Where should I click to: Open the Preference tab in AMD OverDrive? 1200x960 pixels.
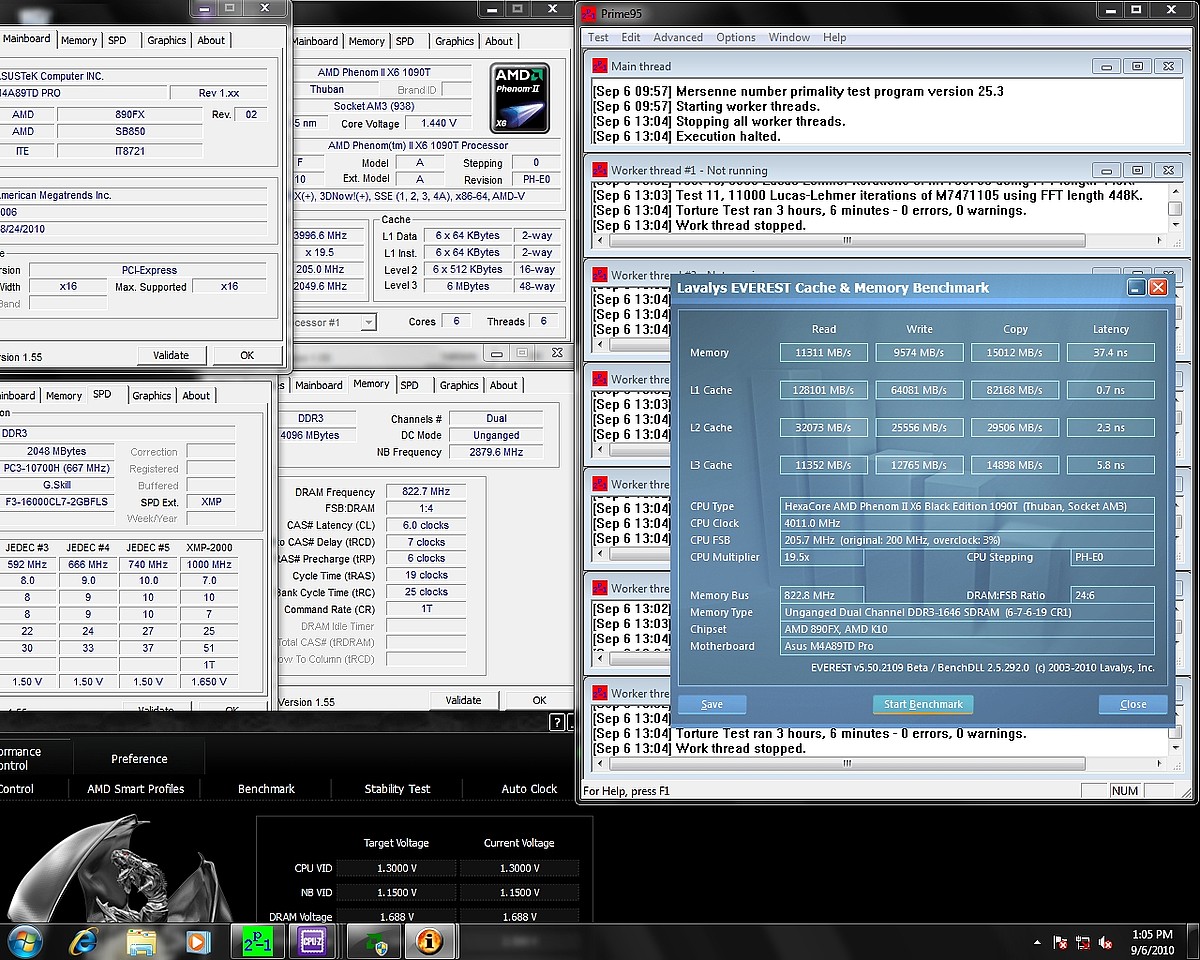coord(139,759)
